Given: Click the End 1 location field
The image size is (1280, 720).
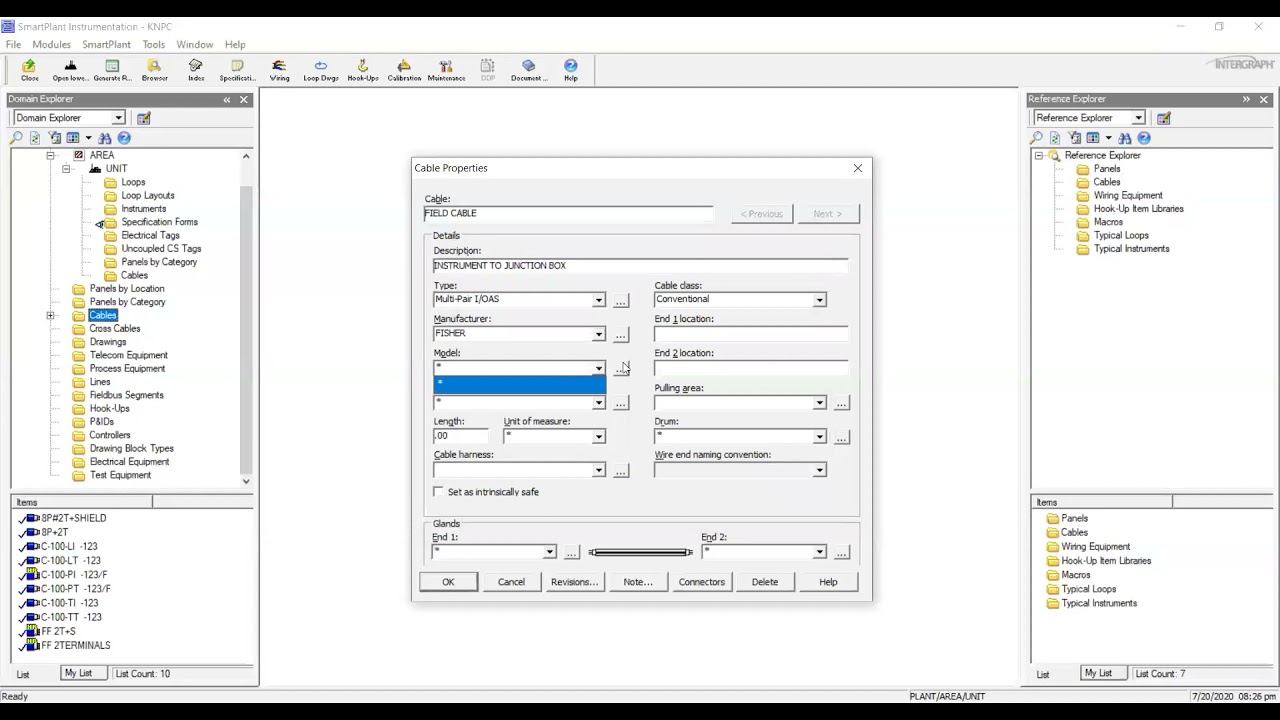Looking at the screenshot, I should coord(751,334).
